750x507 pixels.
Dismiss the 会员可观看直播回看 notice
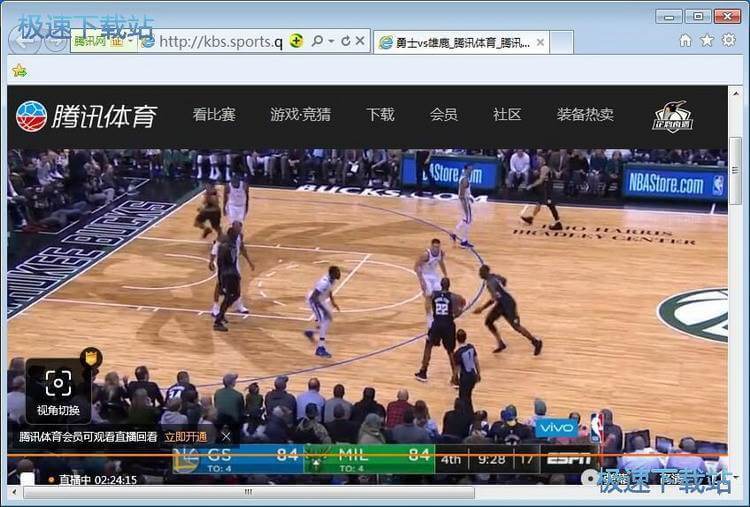tap(226, 437)
